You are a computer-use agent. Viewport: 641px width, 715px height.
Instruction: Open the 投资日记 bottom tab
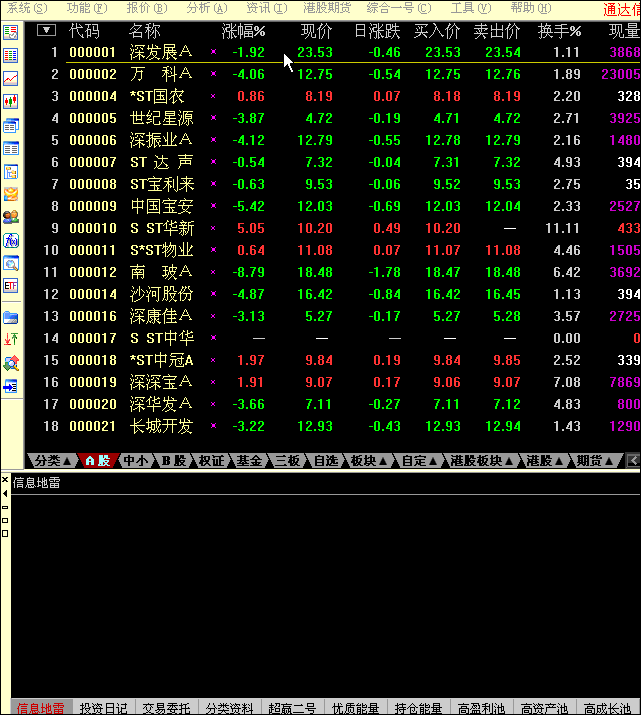coord(103,708)
